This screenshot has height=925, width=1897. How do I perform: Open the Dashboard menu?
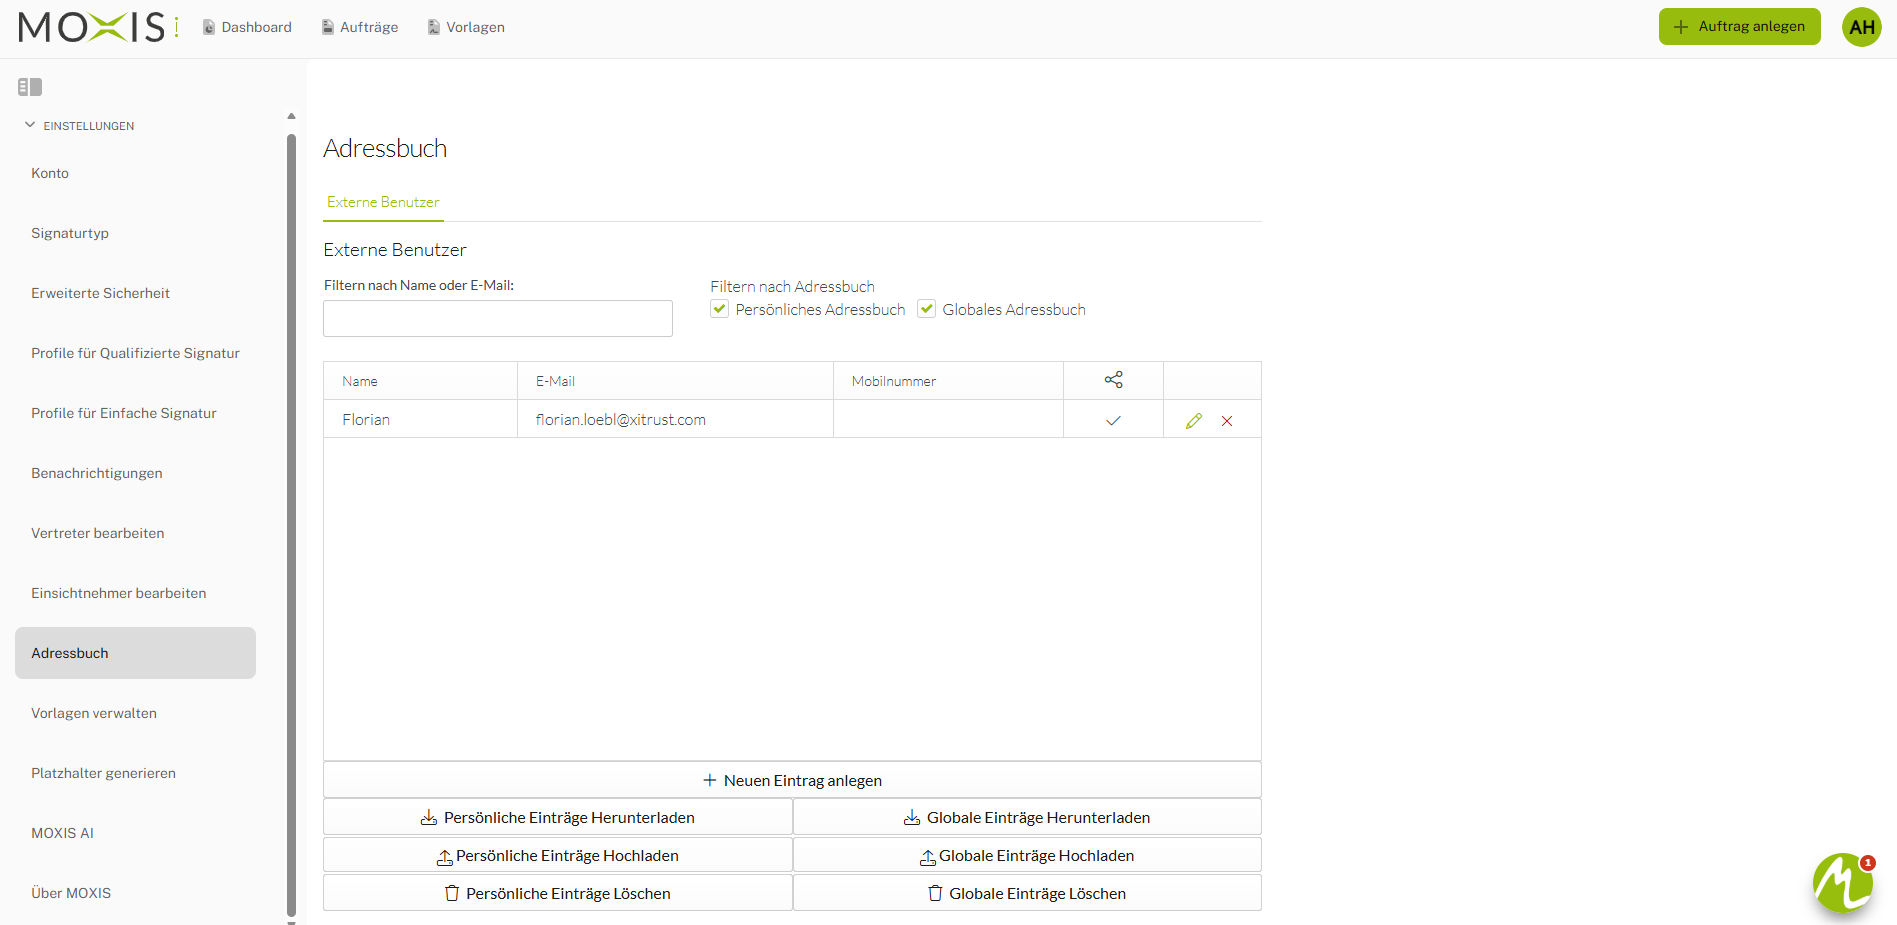(x=257, y=27)
